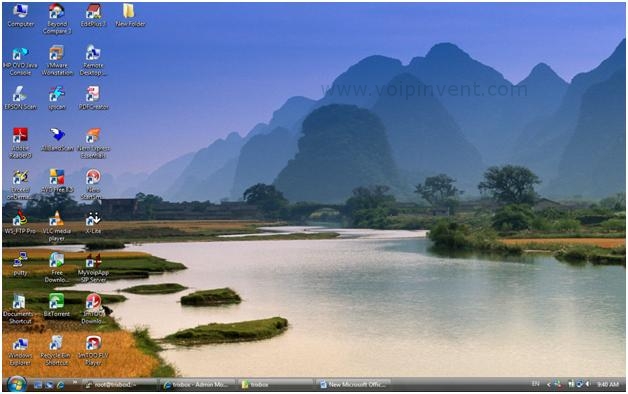Select the VMware Workstation icon
This screenshot has width=628, height=394.
pyautogui.click(x=57, y=60)
